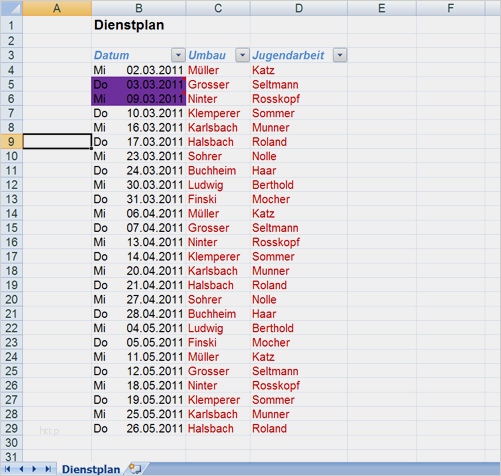Click previous sheet navigation arrow

pos(21,469)
